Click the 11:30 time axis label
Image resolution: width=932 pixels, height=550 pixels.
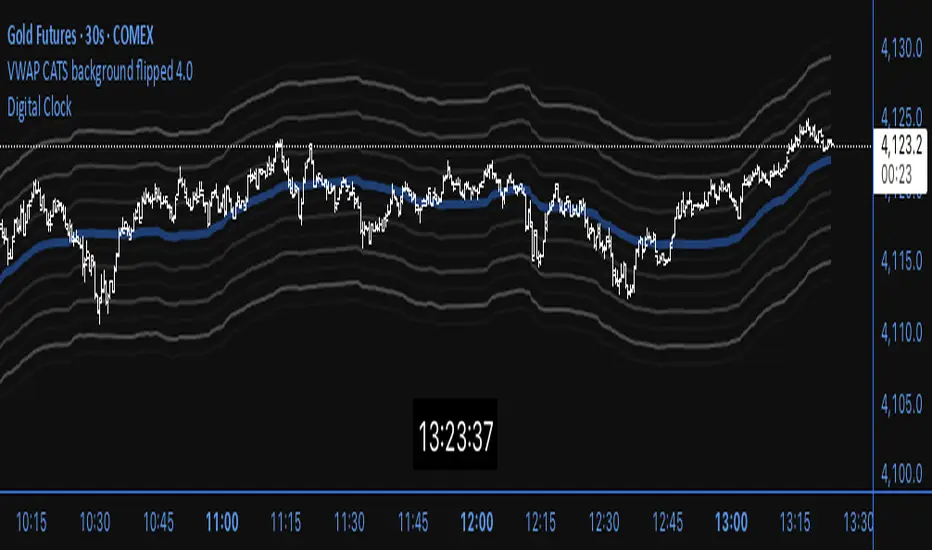coord(349,523)
